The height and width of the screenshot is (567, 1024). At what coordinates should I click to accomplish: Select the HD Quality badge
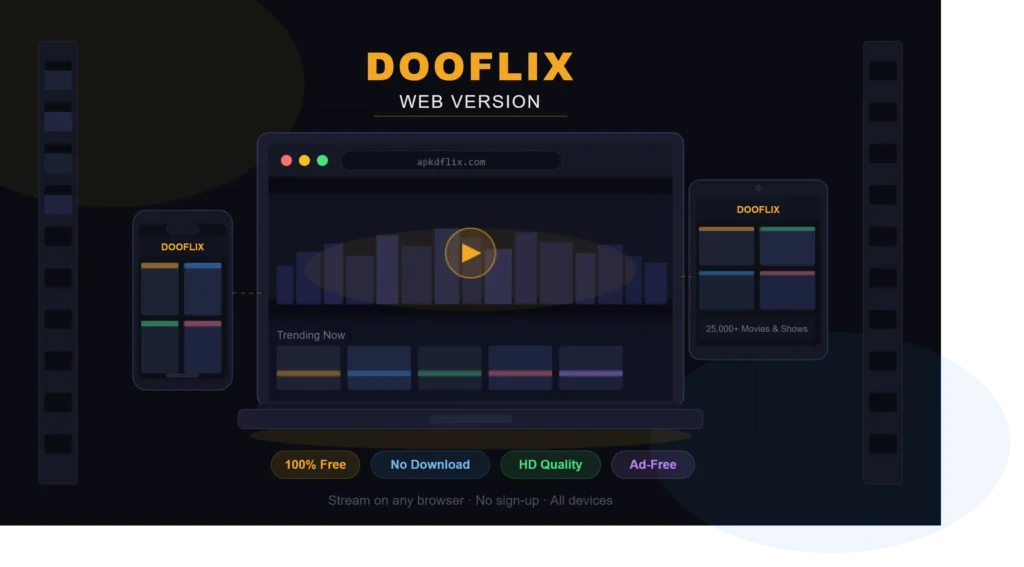click(551, 464)
